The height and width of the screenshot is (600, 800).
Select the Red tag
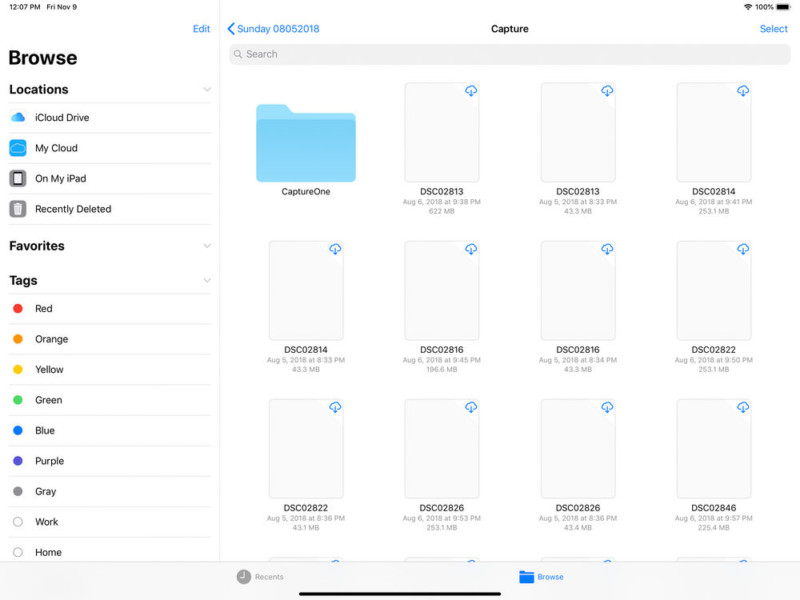click(43, 309)
